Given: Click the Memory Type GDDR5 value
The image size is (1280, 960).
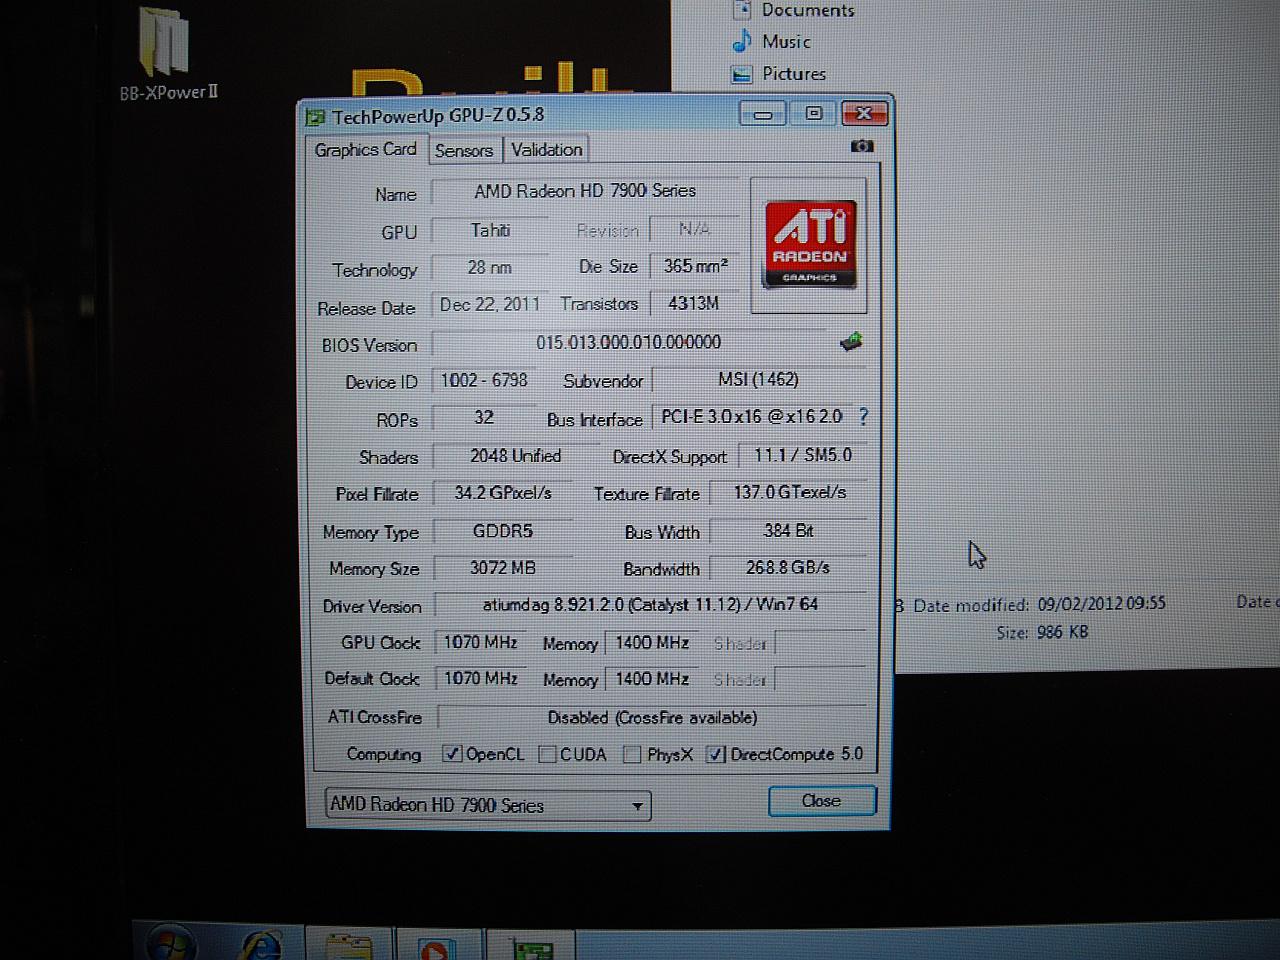Looking at the screenshot, I should tap(503, 531).
